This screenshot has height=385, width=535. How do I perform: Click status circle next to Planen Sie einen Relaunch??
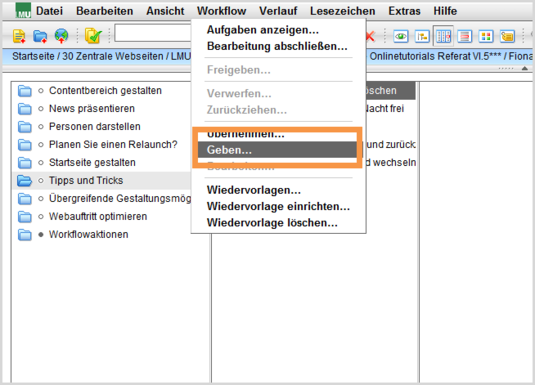click(41, 145)
